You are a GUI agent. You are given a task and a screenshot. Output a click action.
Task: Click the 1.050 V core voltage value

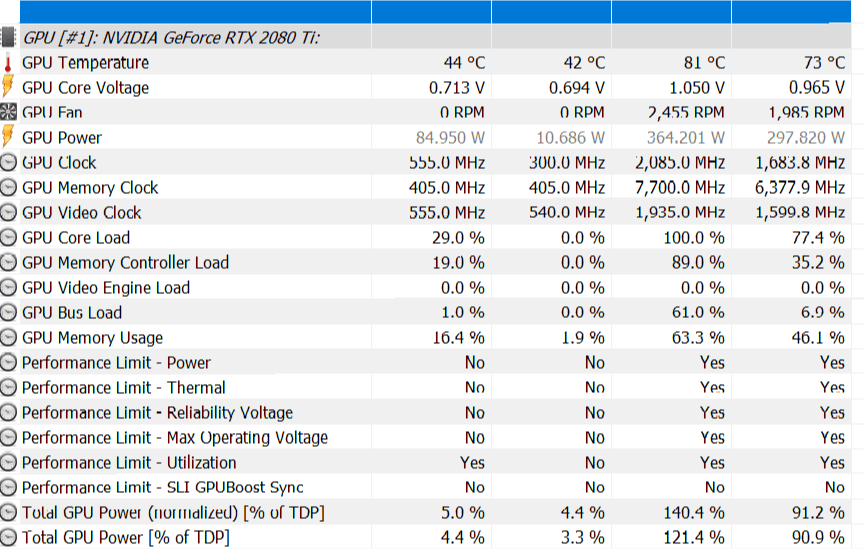pos(696,88)
